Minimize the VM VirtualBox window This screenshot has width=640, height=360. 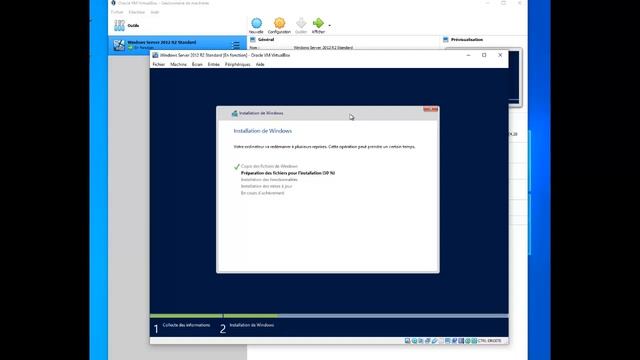[x=468, y=55]
